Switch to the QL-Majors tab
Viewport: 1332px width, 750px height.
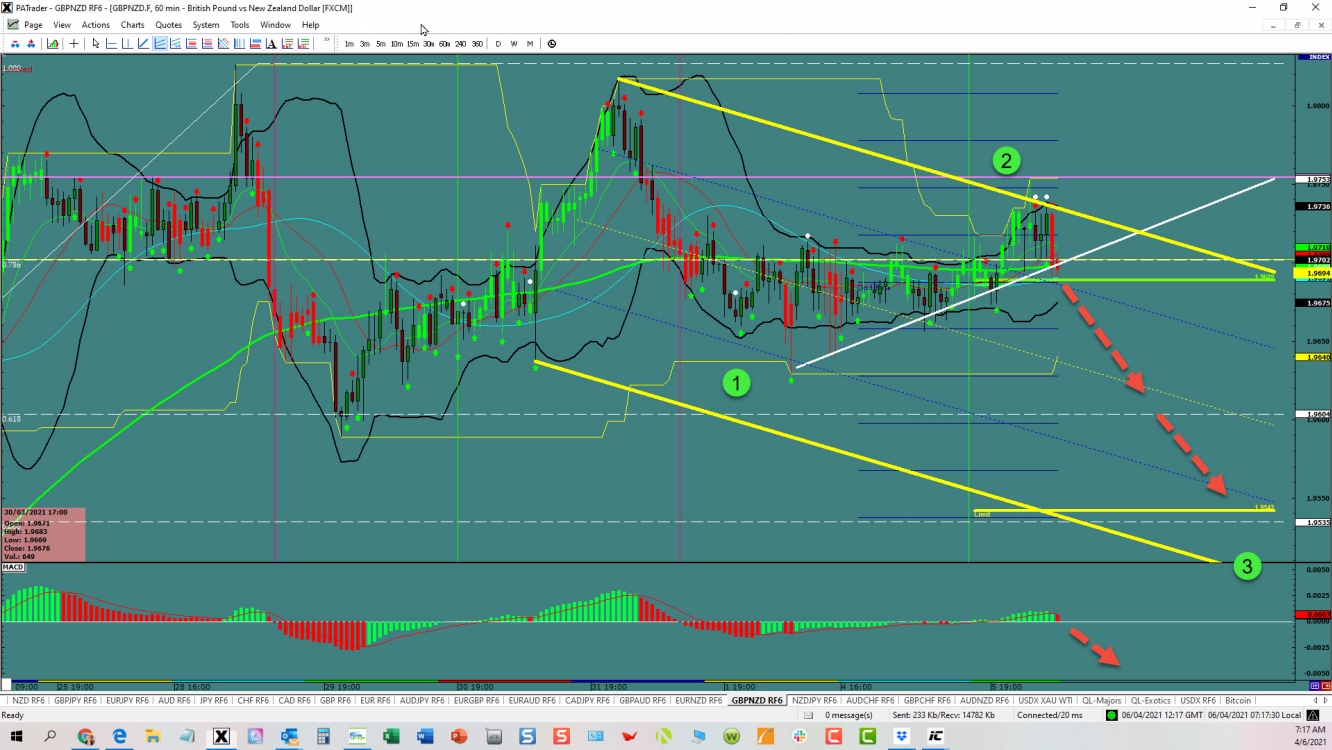(x=1101, y=701)
